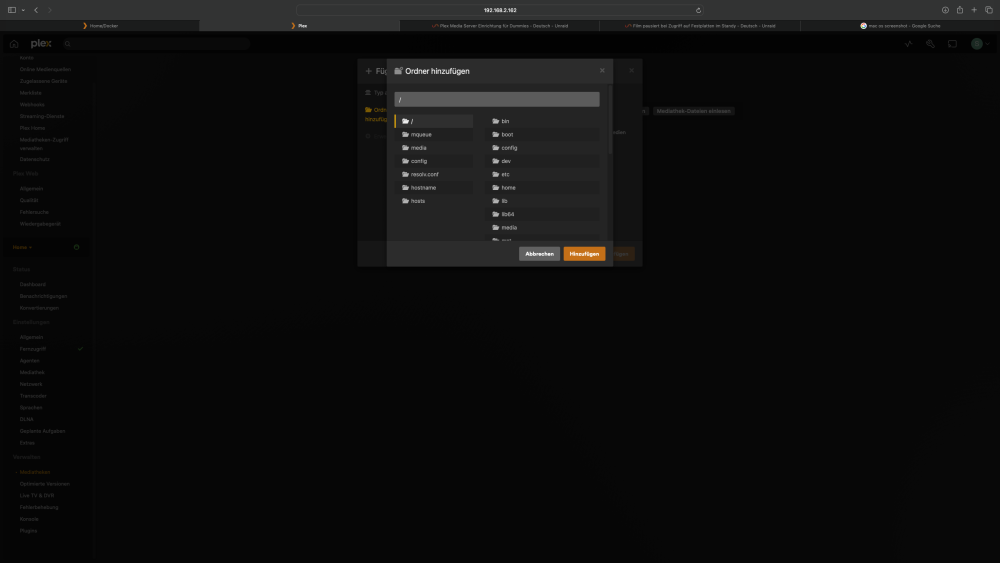Screen dimensions: 1000x563
Task: Open the dev folder
Action: click(x=542, y=161)
